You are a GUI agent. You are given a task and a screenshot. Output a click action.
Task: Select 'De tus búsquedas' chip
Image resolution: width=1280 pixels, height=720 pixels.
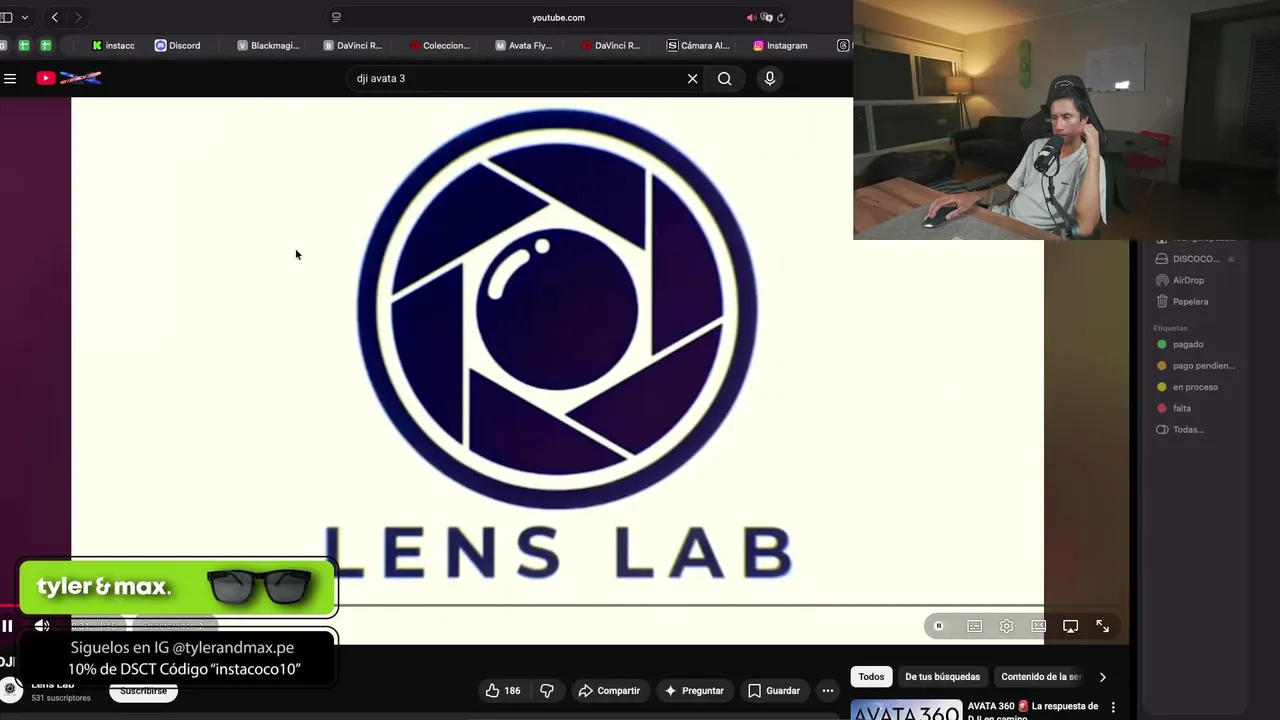pos(942,677)
